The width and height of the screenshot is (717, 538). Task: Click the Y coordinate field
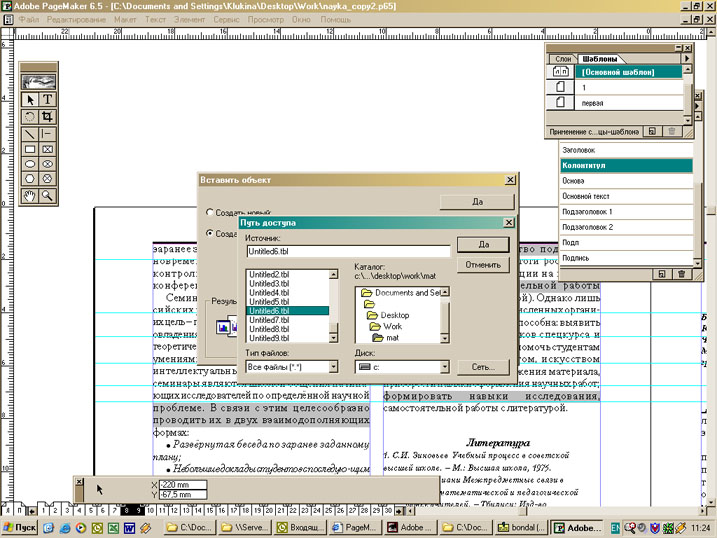click(182, 495)
